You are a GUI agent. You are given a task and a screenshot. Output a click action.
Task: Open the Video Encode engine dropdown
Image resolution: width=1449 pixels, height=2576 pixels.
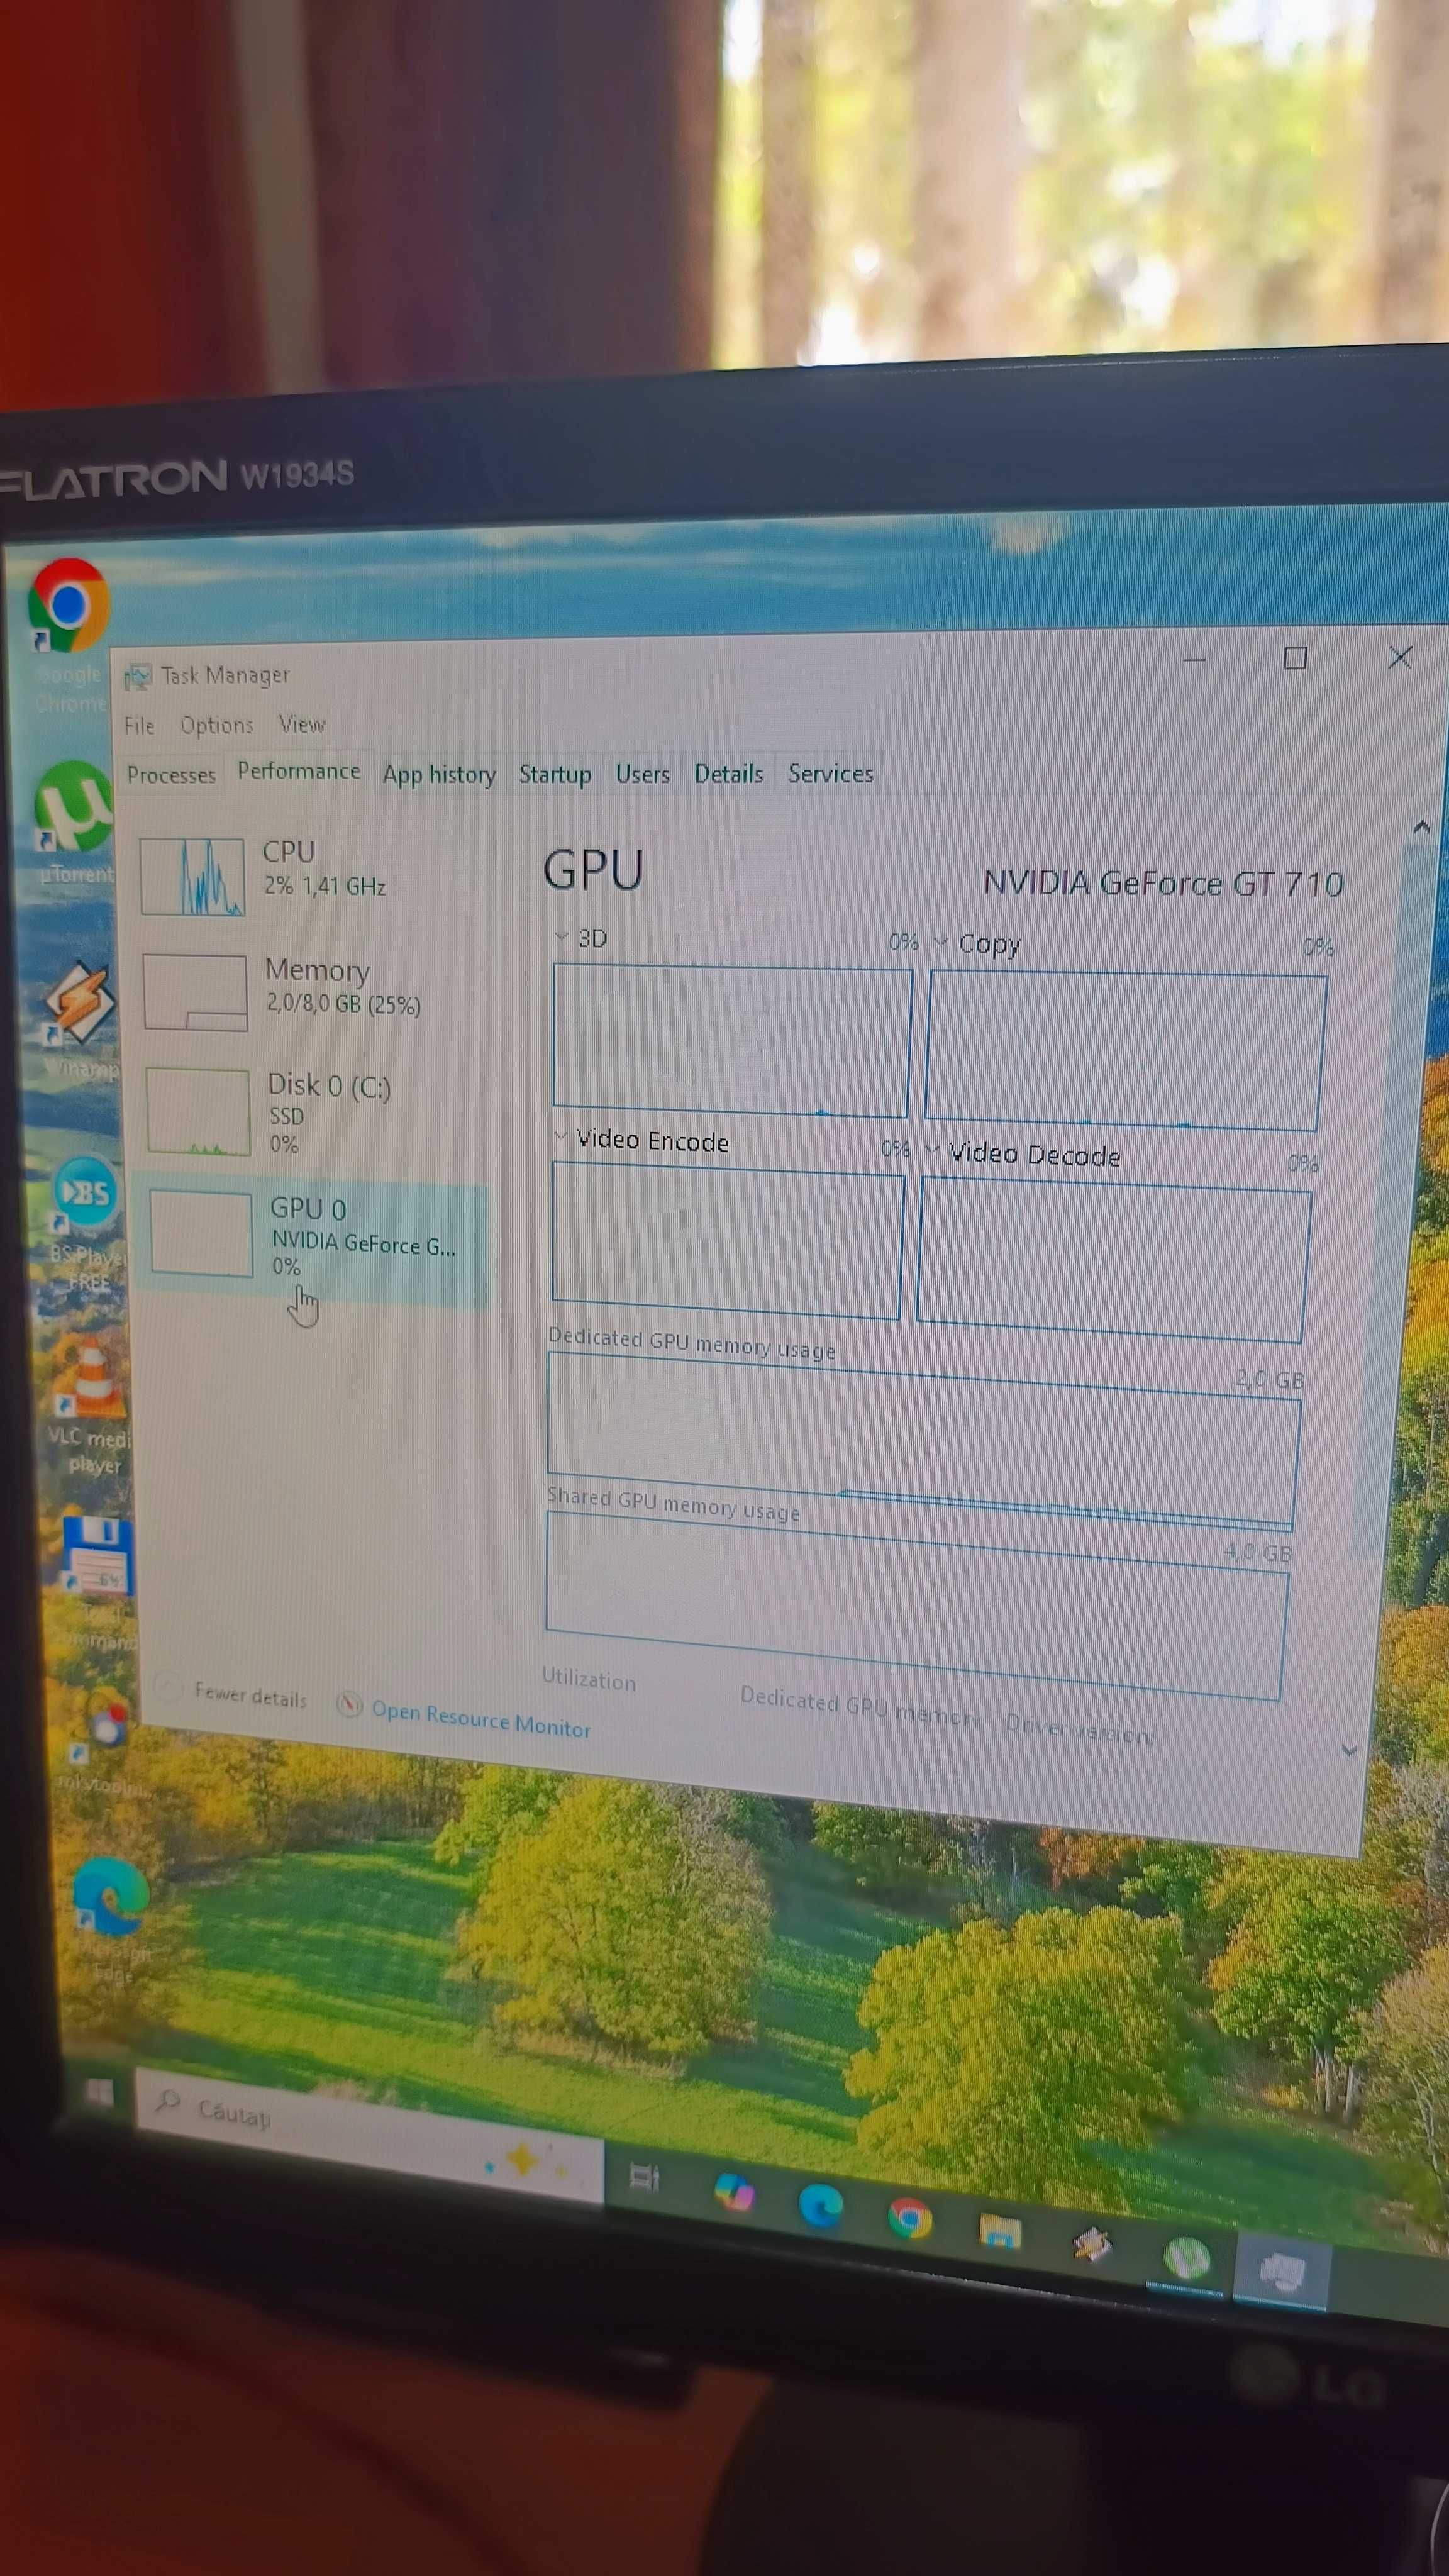560,1136
